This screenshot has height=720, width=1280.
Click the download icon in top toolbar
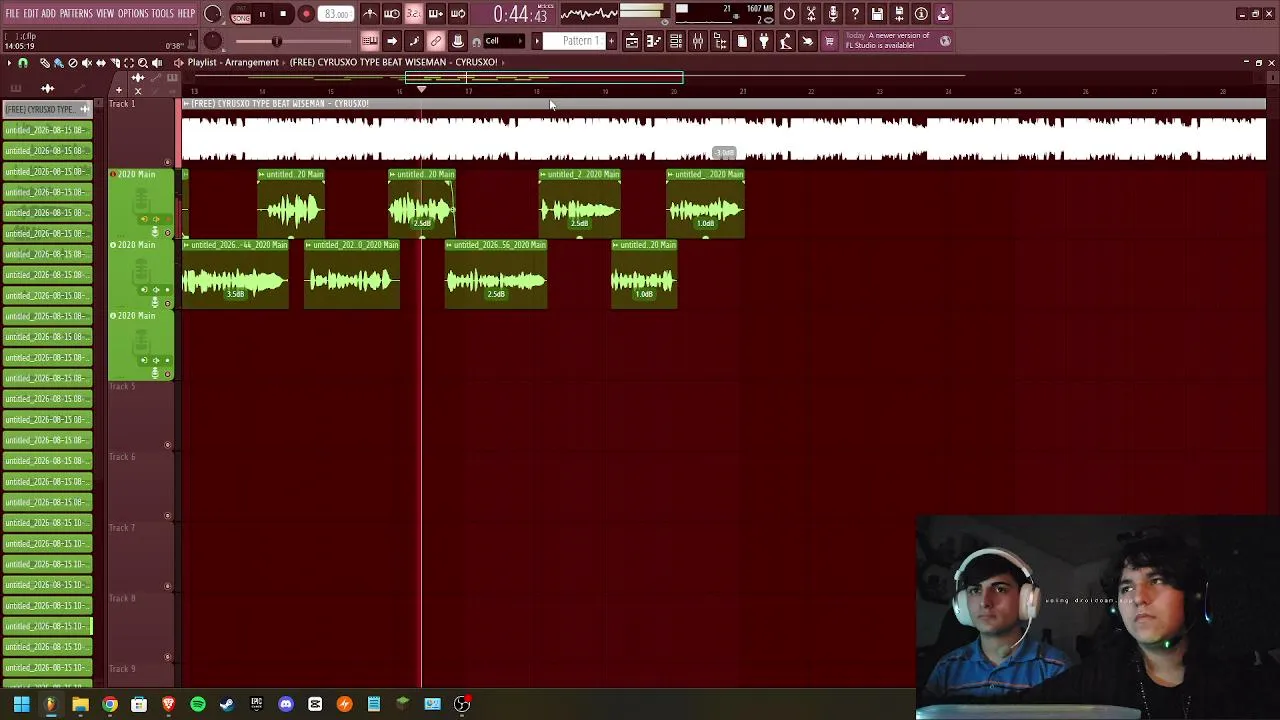click(943, 14)
